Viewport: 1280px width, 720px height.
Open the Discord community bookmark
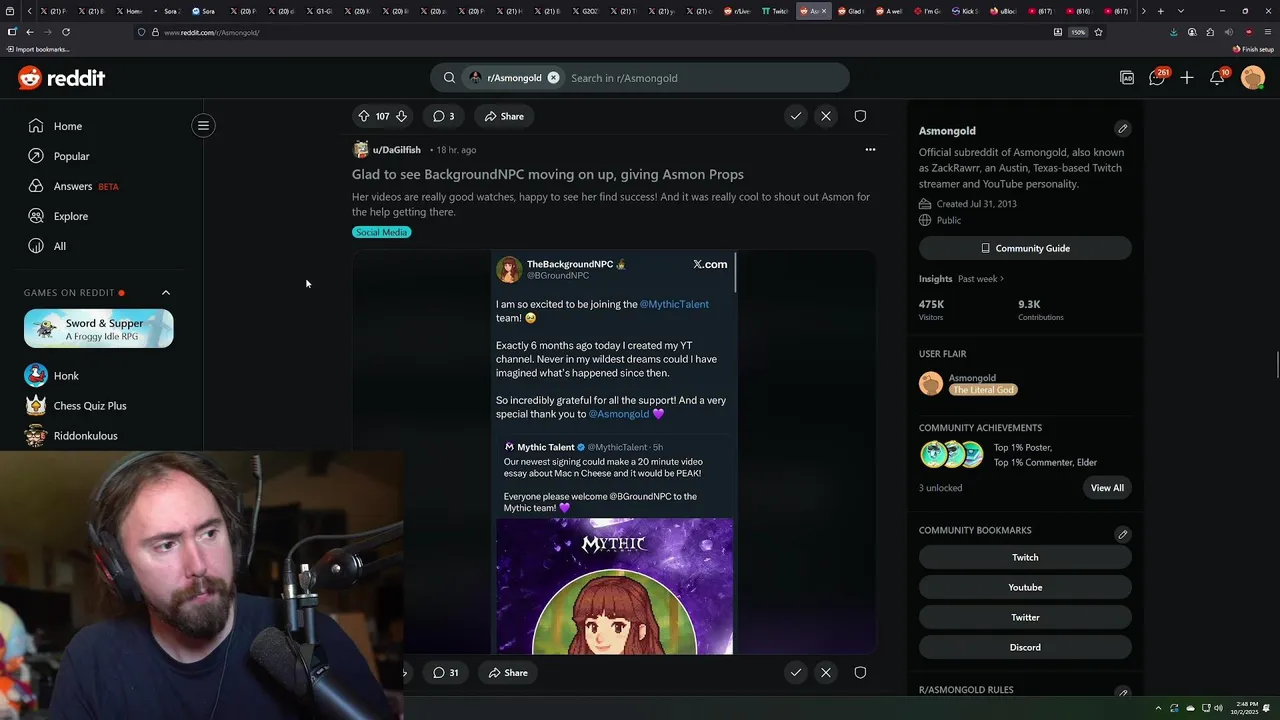tap(1025, 647)
